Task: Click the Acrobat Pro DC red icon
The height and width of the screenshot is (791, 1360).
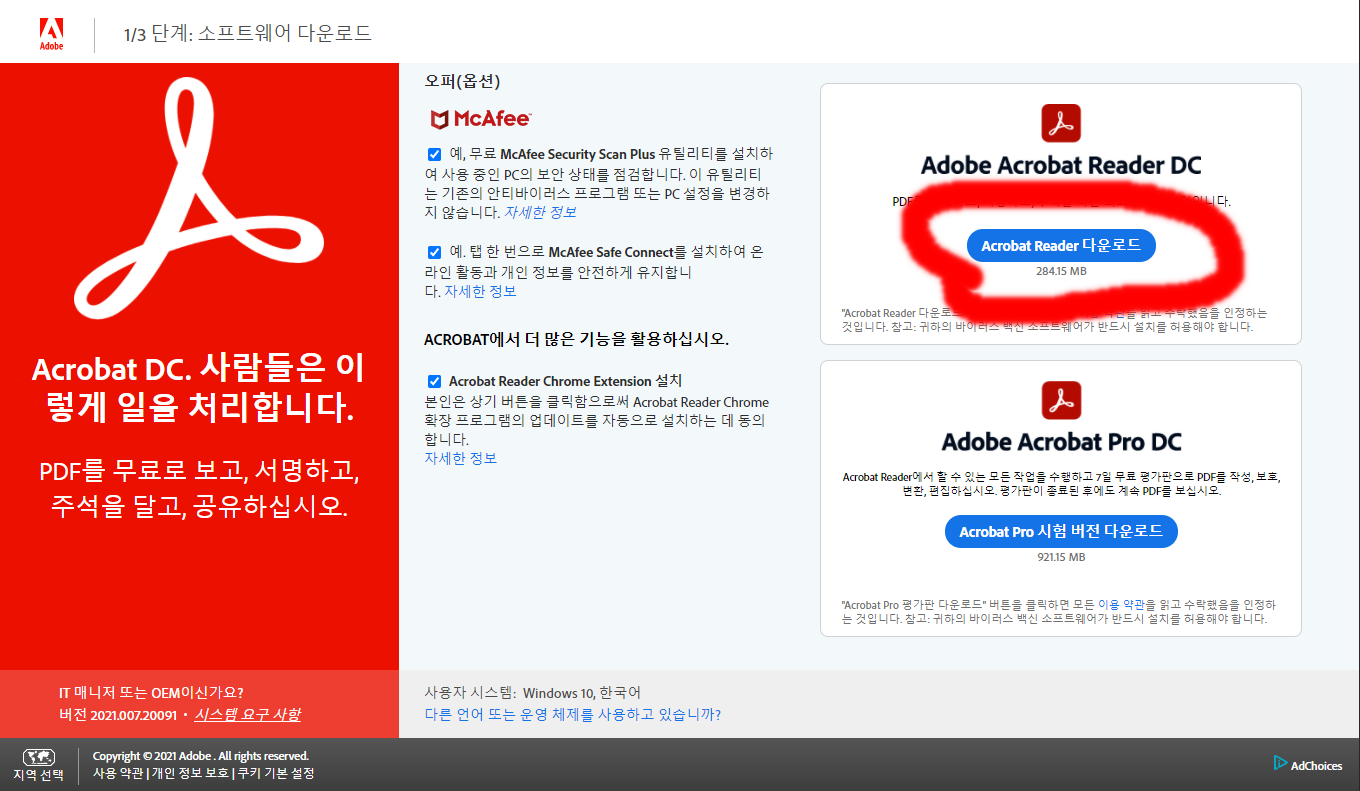Action: (x=1061, y=400)
